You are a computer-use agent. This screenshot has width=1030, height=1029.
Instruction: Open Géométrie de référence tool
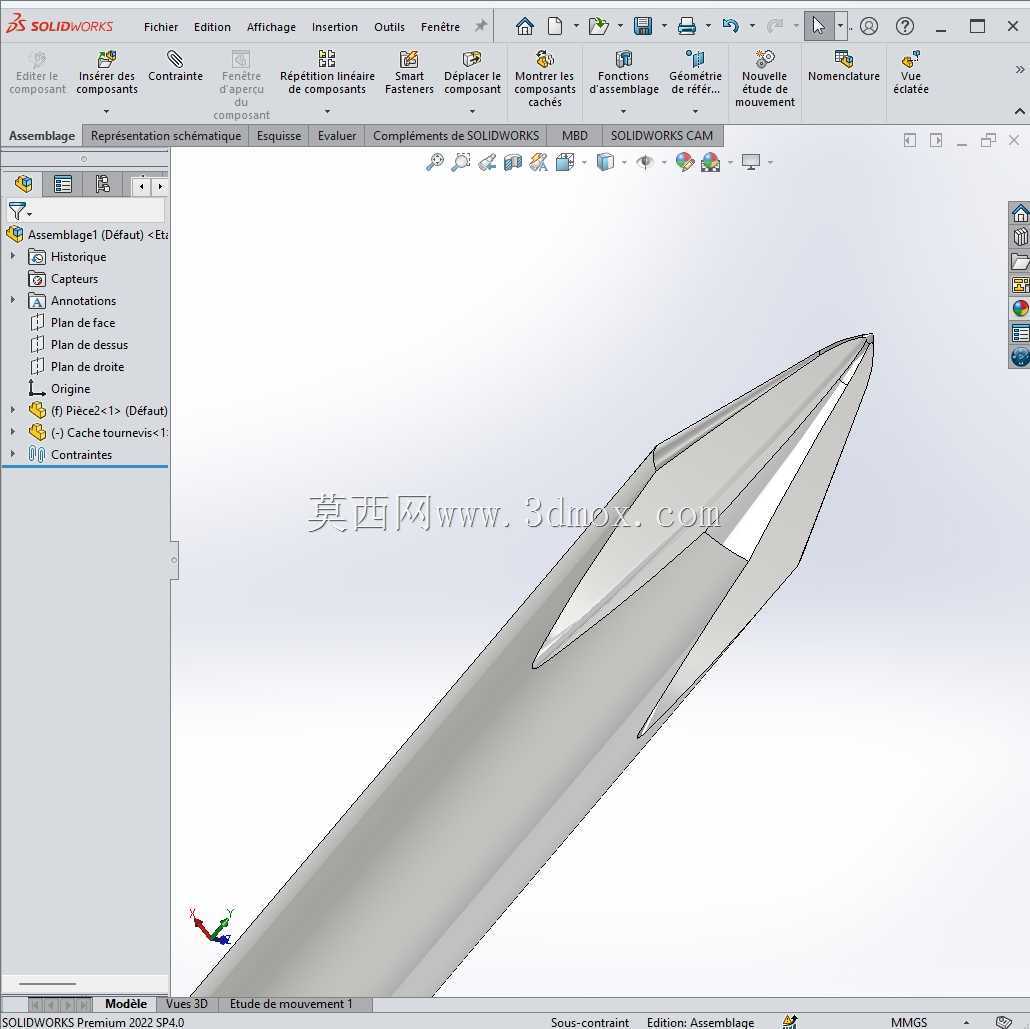(x=695, y=72)
